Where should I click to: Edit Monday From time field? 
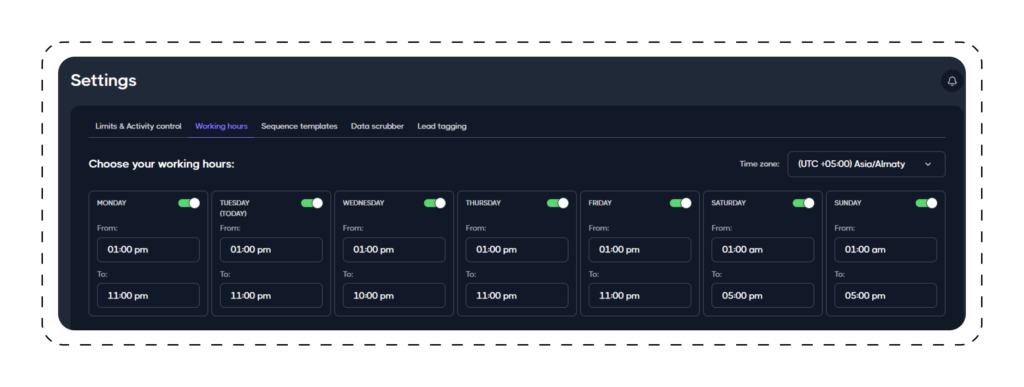point(148,249)
